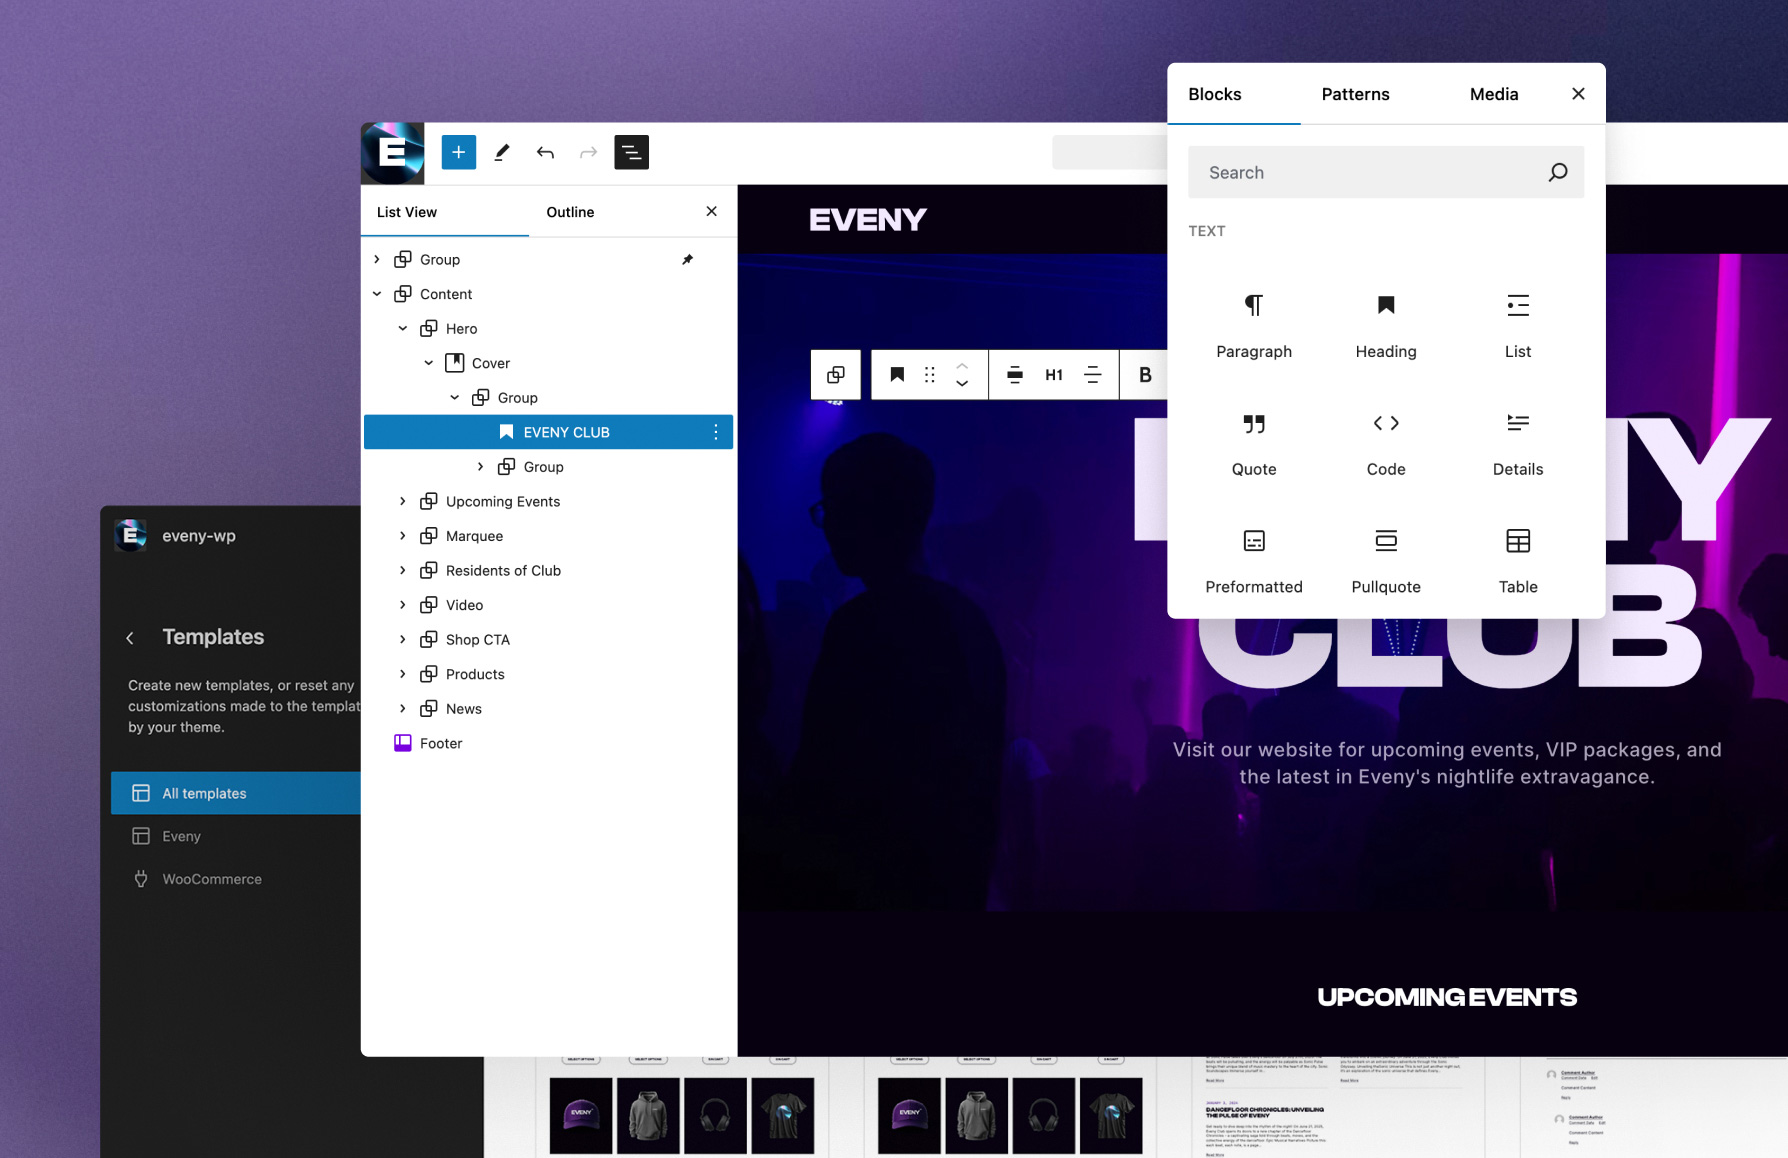Open the Outline tab in List View

pyautogui.click(x=570, y=211)
